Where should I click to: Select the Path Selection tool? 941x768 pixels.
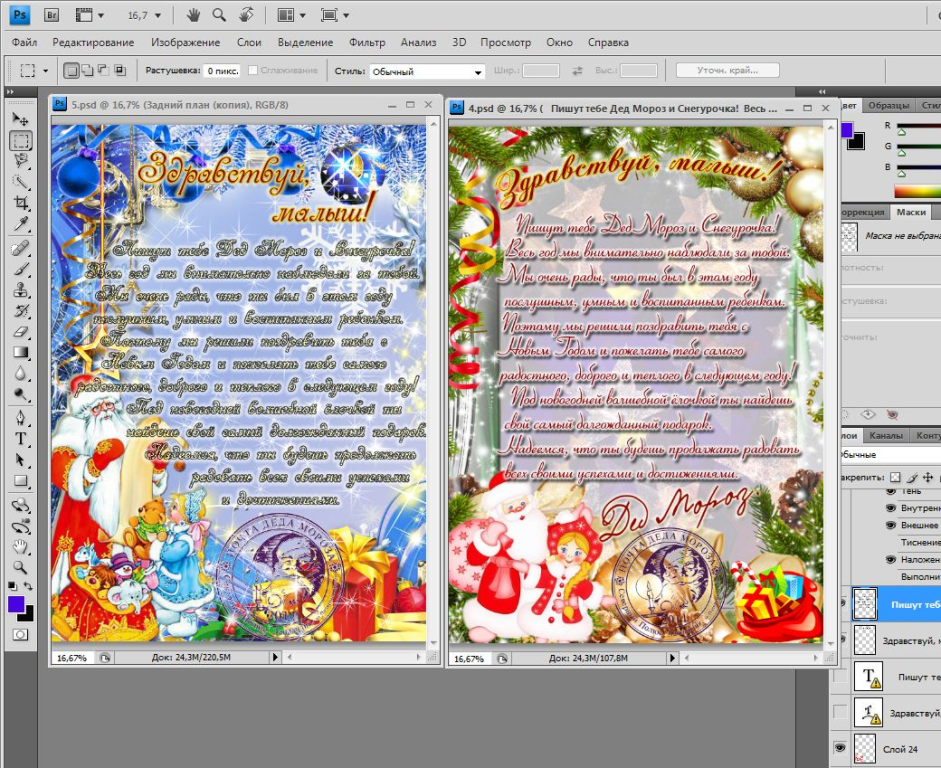pyautogui.click(x=20, y=460)
